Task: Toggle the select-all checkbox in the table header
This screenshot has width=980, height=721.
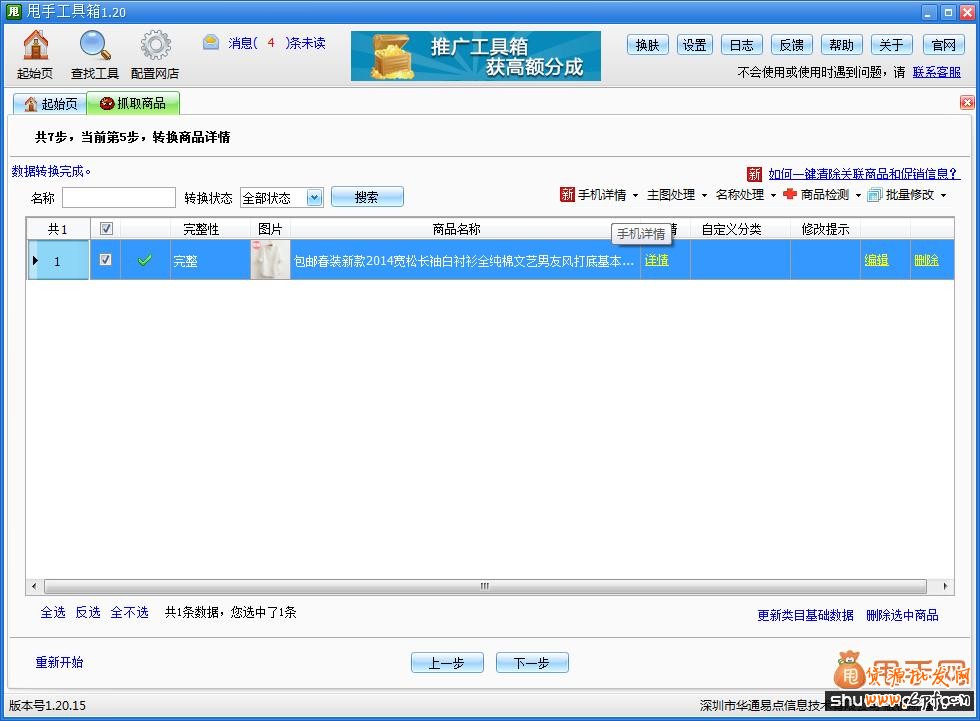Action: pos(105,228)
